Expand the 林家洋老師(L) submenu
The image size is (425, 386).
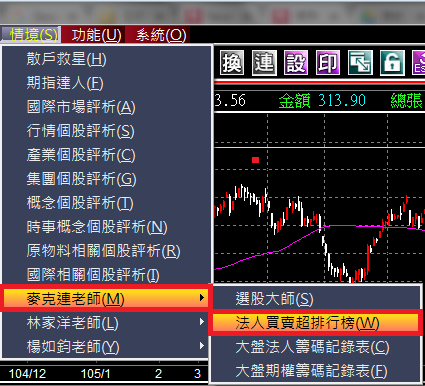(107, 323)
